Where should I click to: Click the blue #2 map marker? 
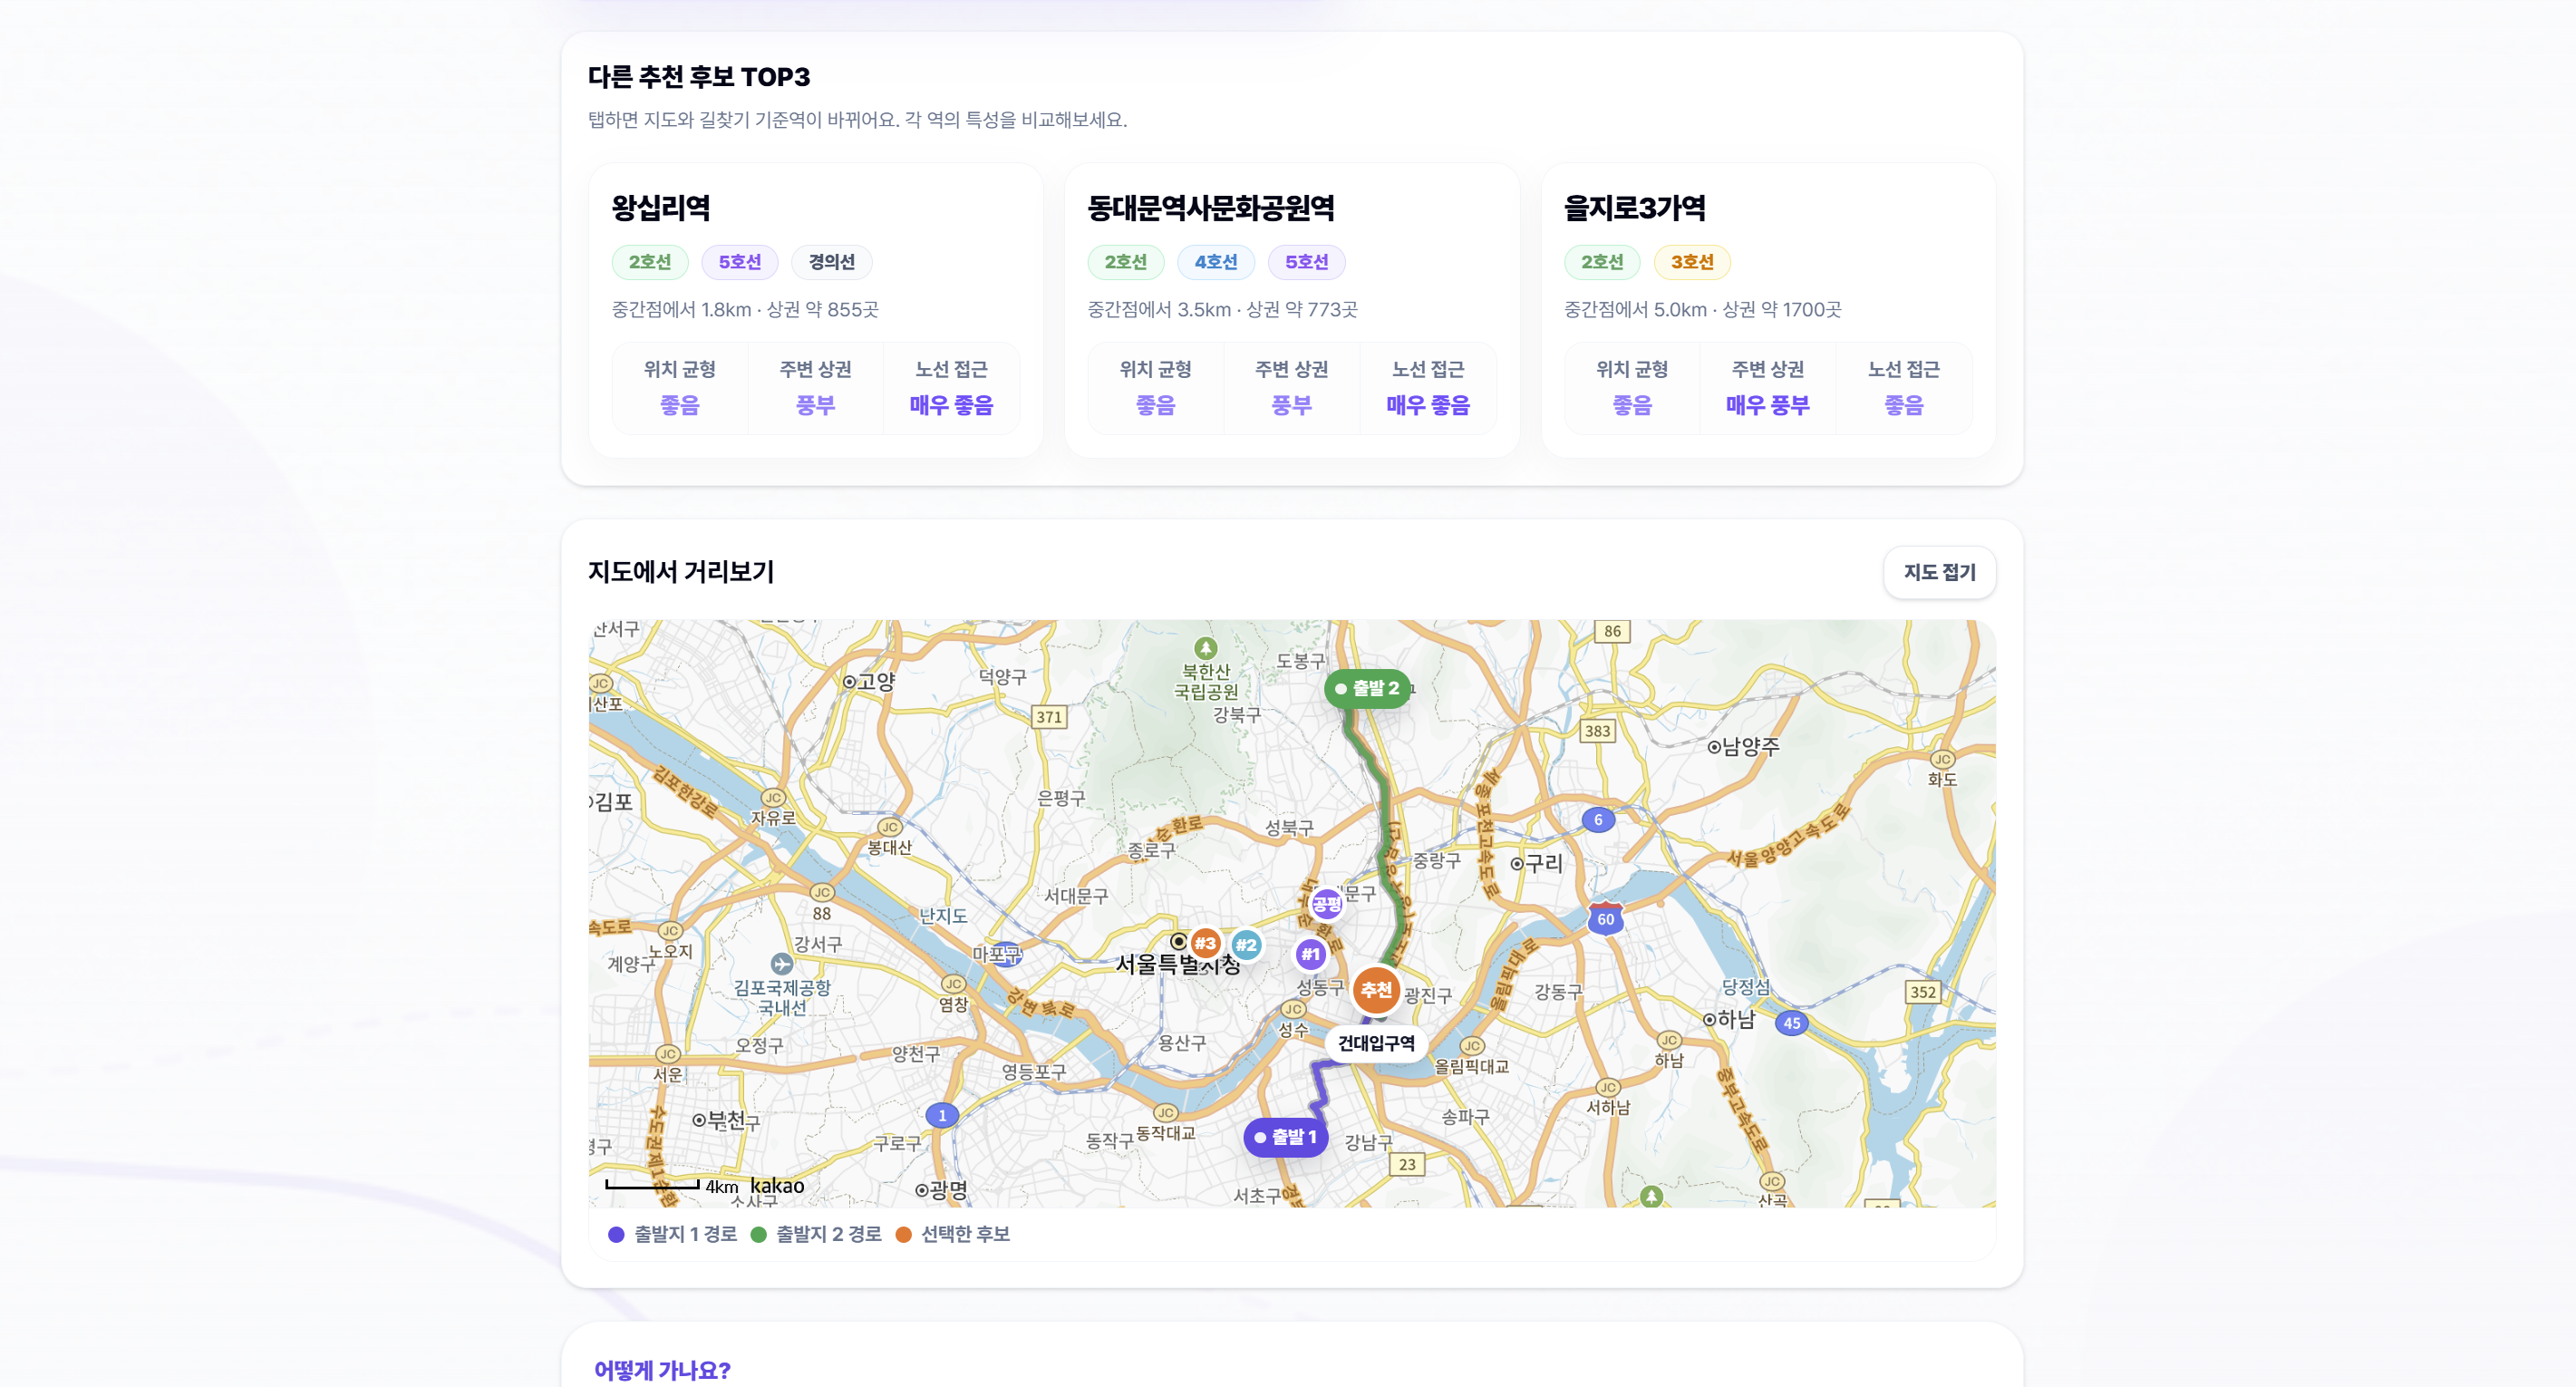tap(1245, 944)
